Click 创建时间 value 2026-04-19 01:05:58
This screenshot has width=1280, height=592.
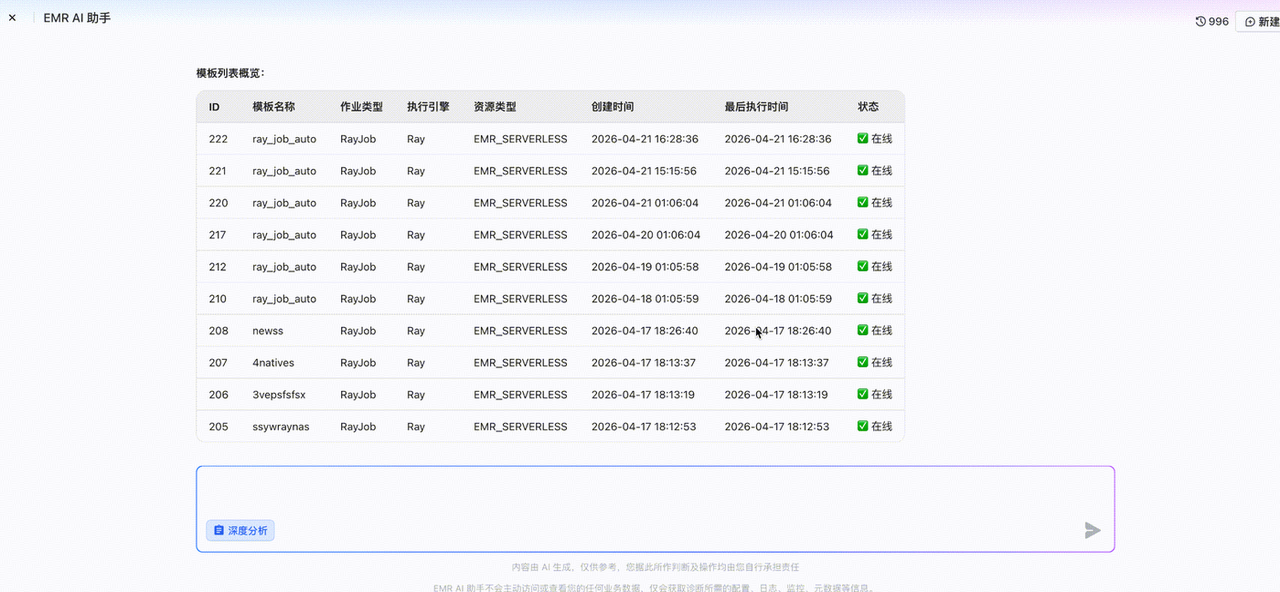[645, 267]
